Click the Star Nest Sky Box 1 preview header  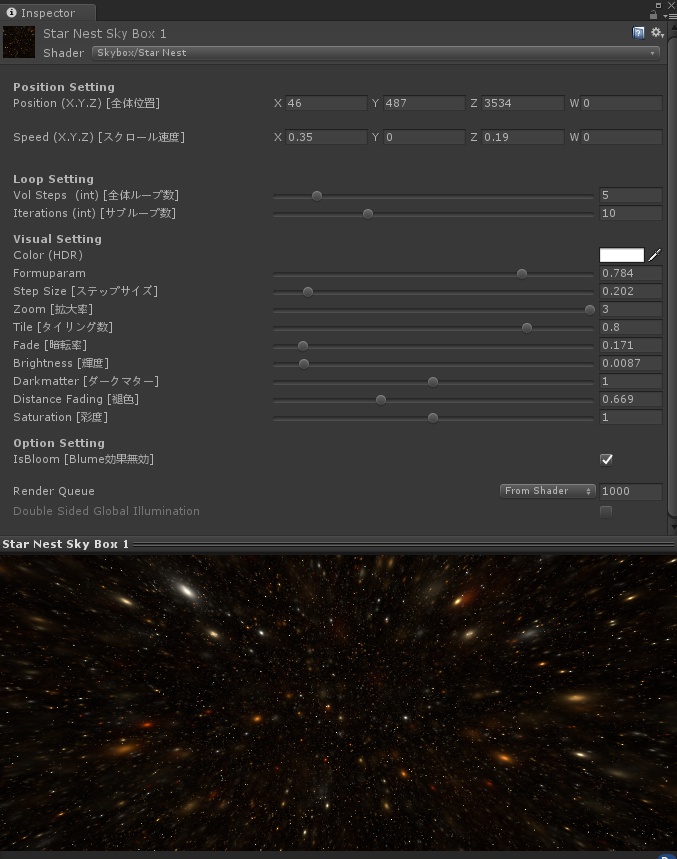coord(338,544)
